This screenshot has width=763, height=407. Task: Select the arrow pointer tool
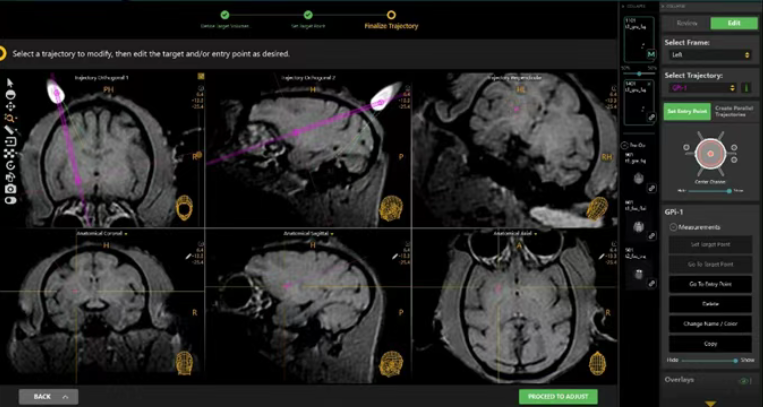[9, 83]
